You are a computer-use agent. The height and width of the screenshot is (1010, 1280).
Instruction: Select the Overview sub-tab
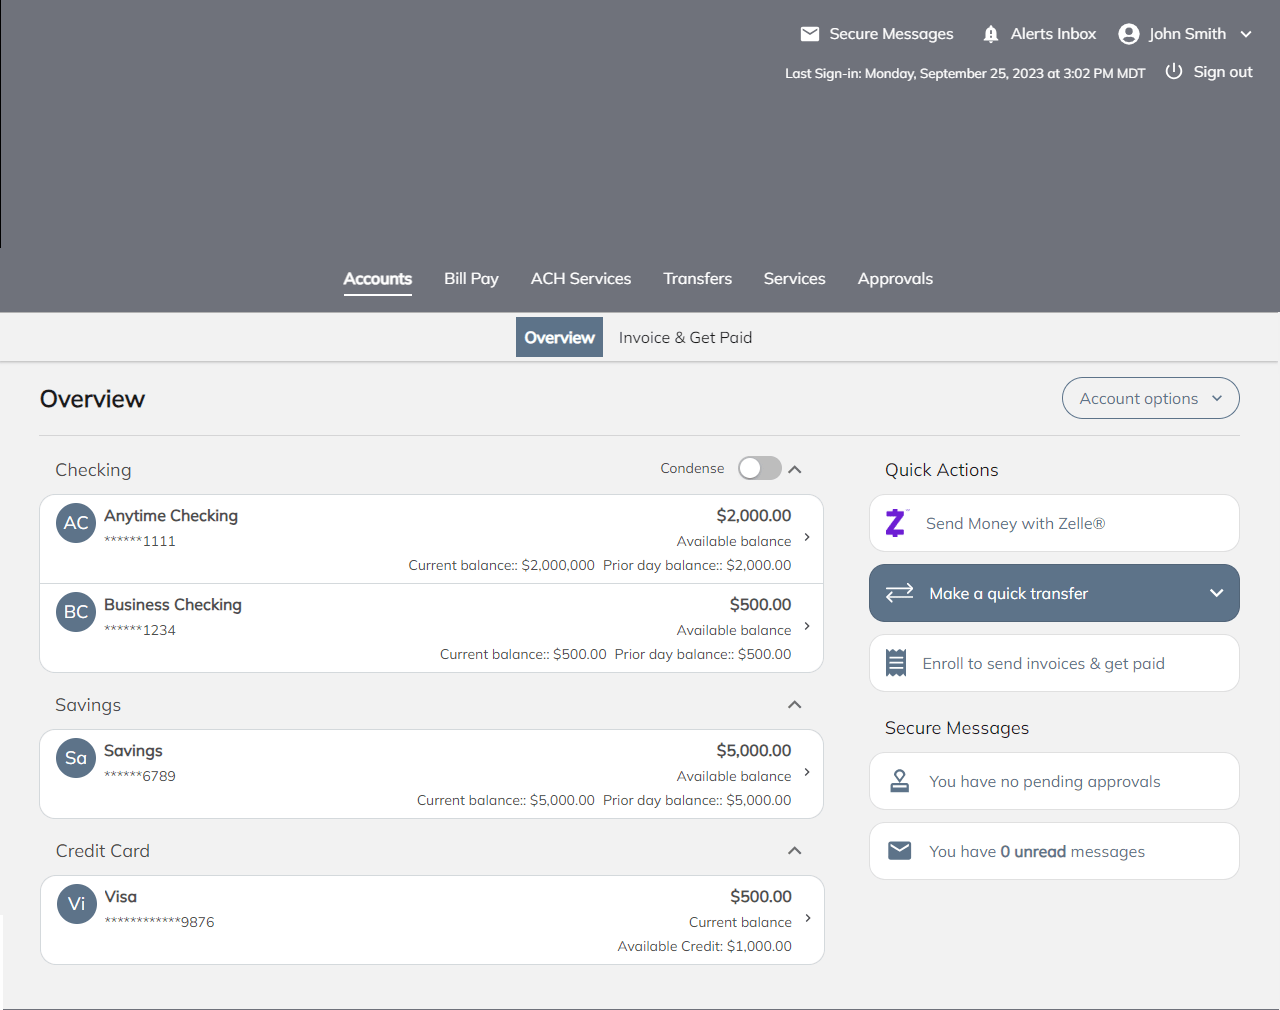coord(559,337)
